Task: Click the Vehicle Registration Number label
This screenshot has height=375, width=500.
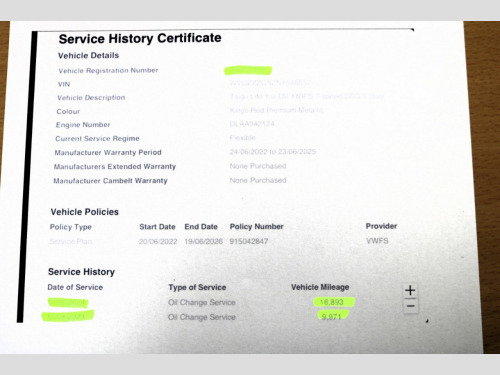Action: click(108, 70)
